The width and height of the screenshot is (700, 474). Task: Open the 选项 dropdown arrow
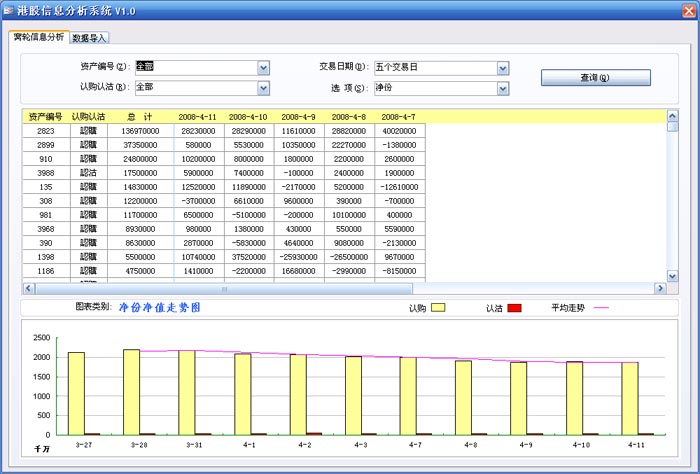point(503,88)
